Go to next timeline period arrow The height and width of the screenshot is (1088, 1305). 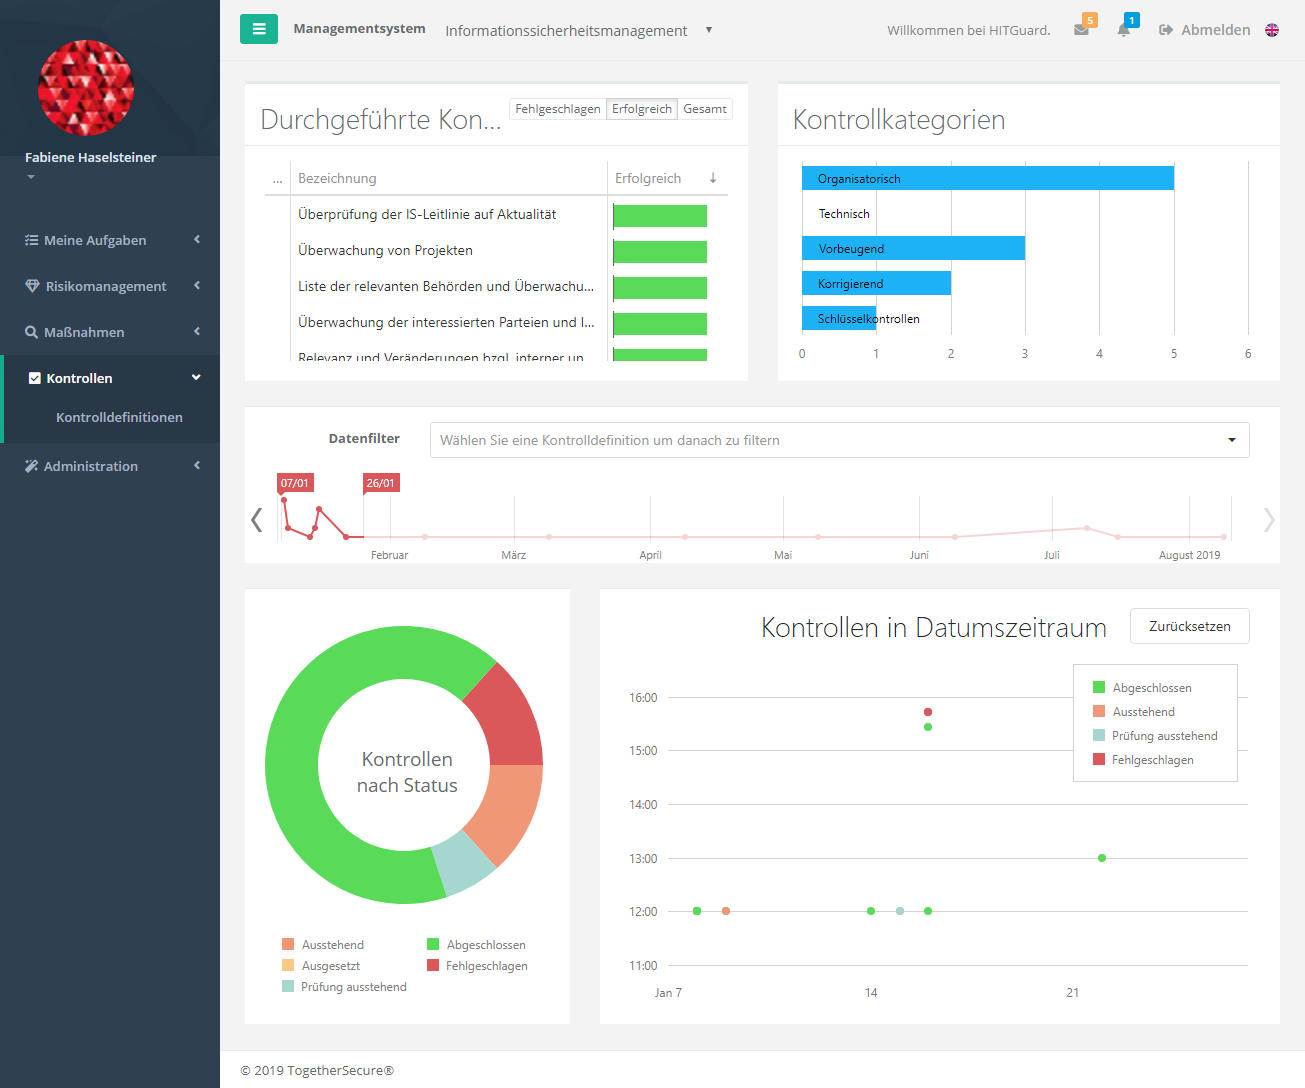1268,520
